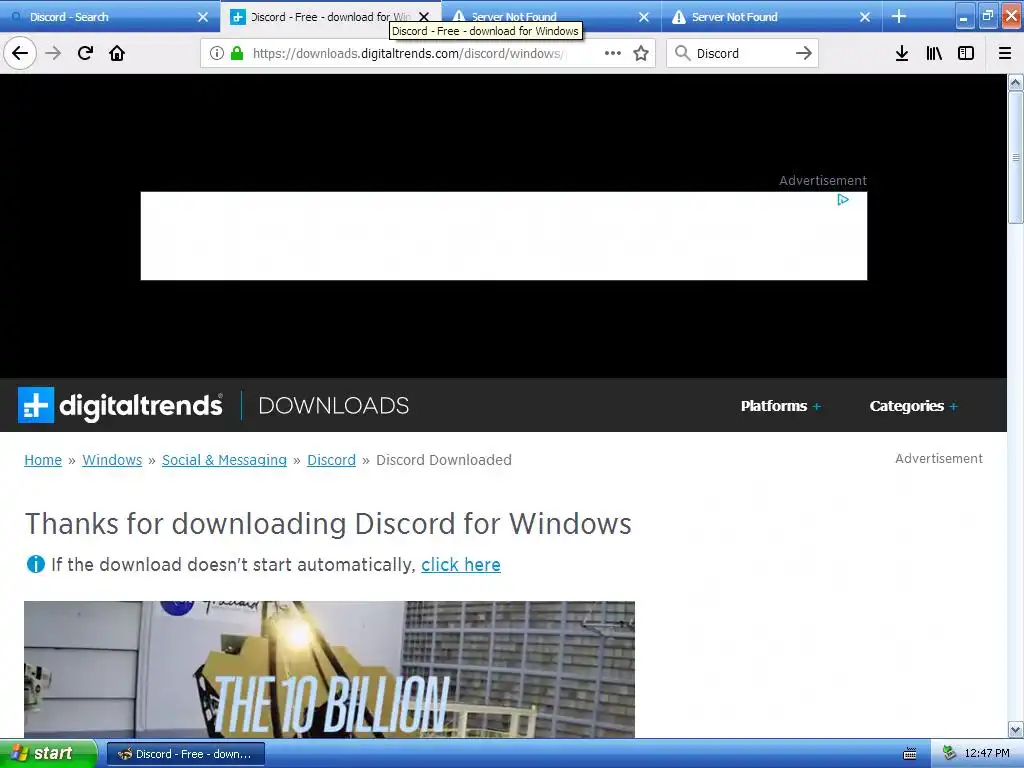Click the green secure connection padlock

pos(237,53)
